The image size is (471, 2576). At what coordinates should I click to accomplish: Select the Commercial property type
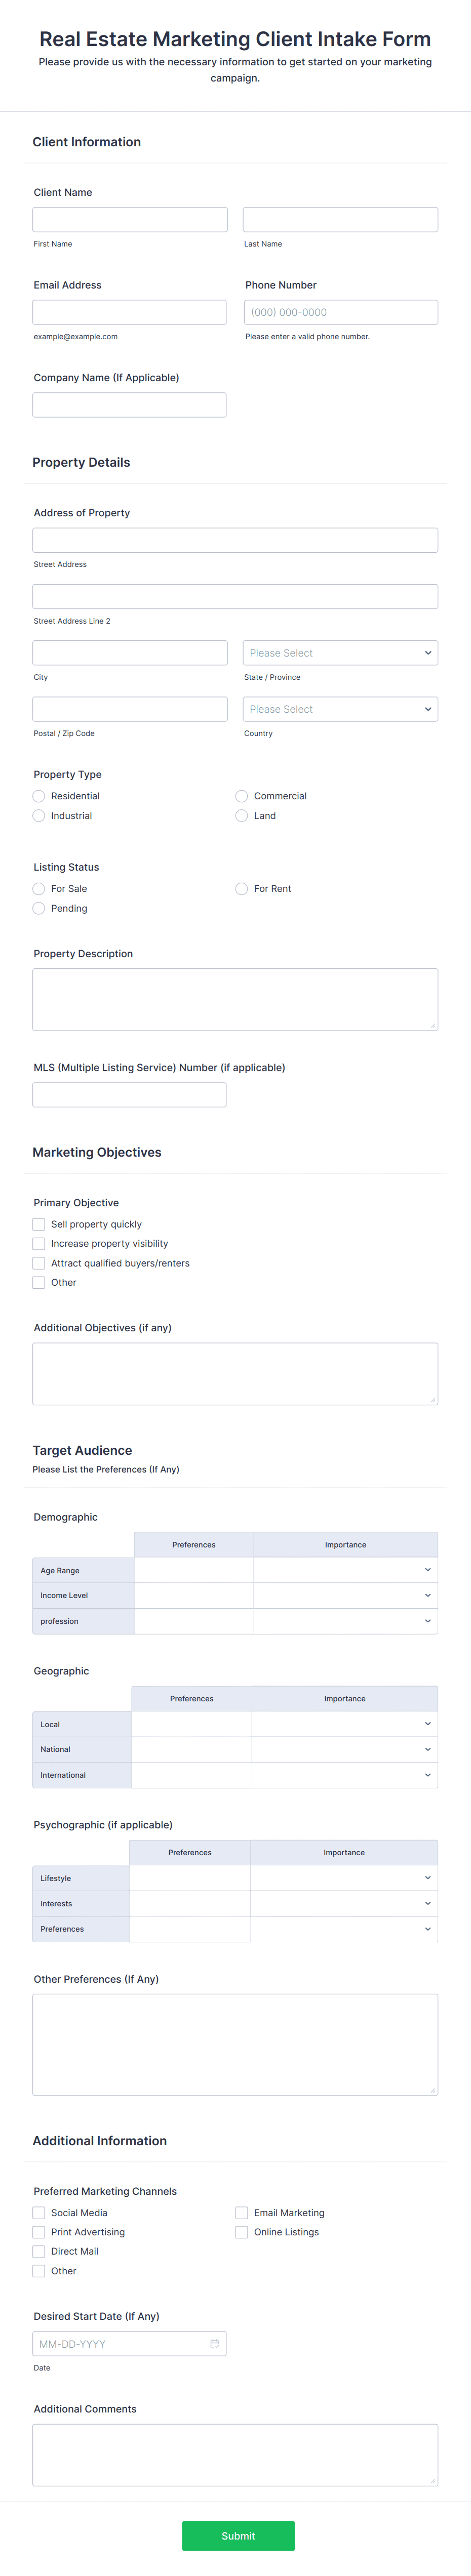point(241,796)
